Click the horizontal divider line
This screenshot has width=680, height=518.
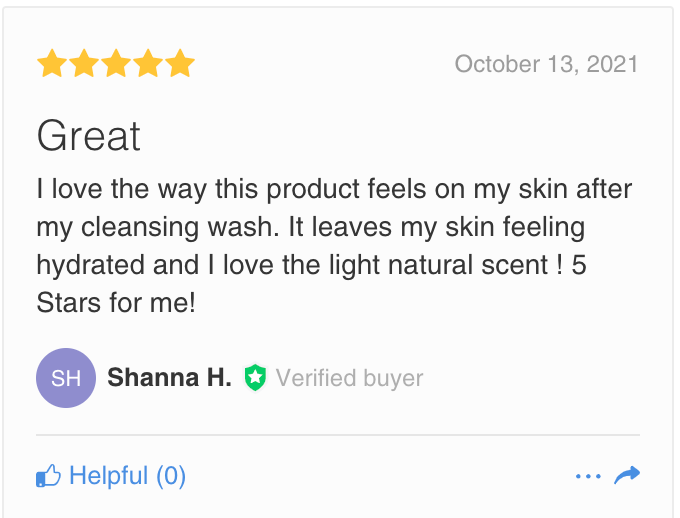click(338, 435)
